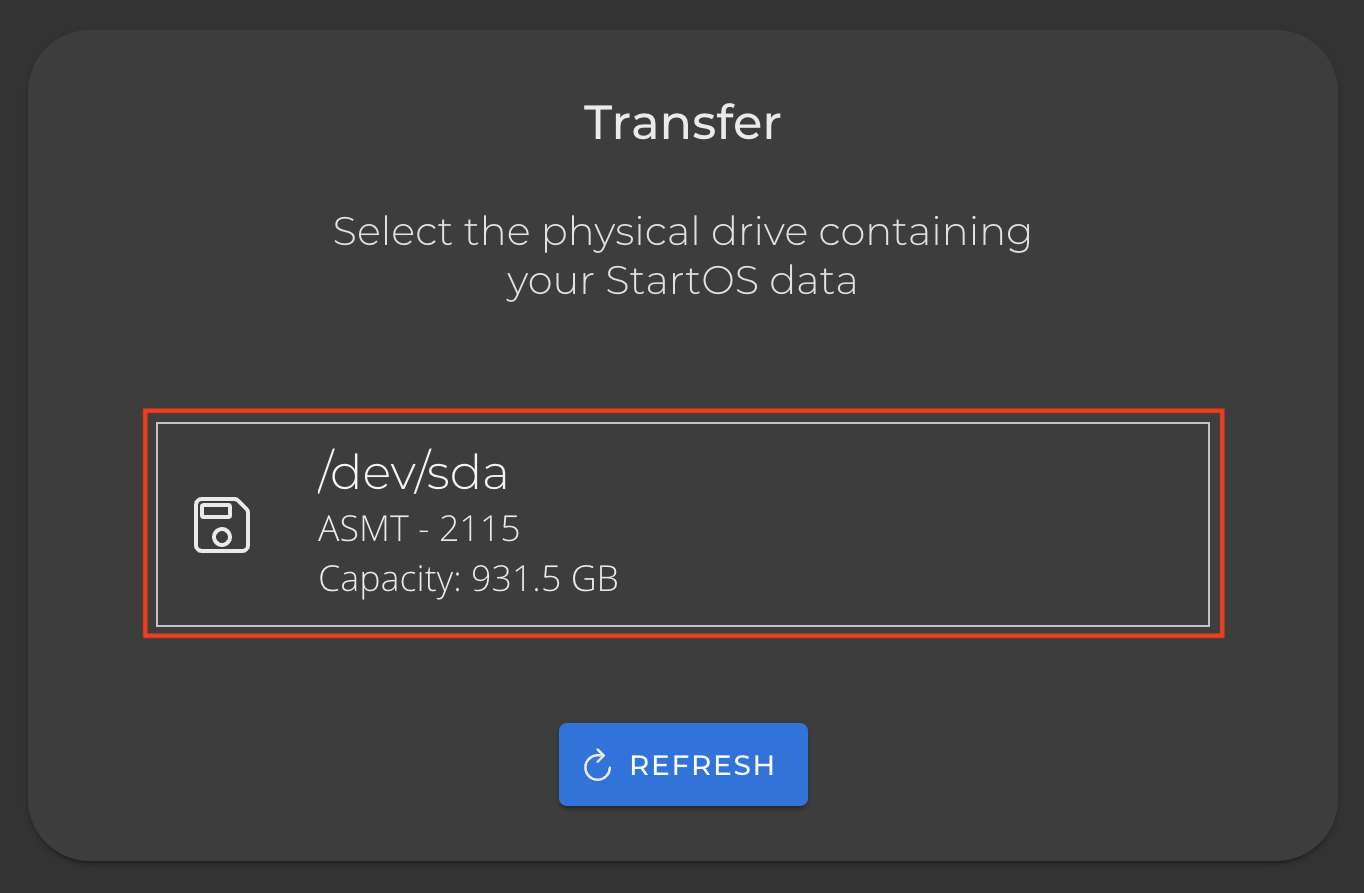
Task: Select the /dev/sda drive entry
Action: [x=683, y=525]
